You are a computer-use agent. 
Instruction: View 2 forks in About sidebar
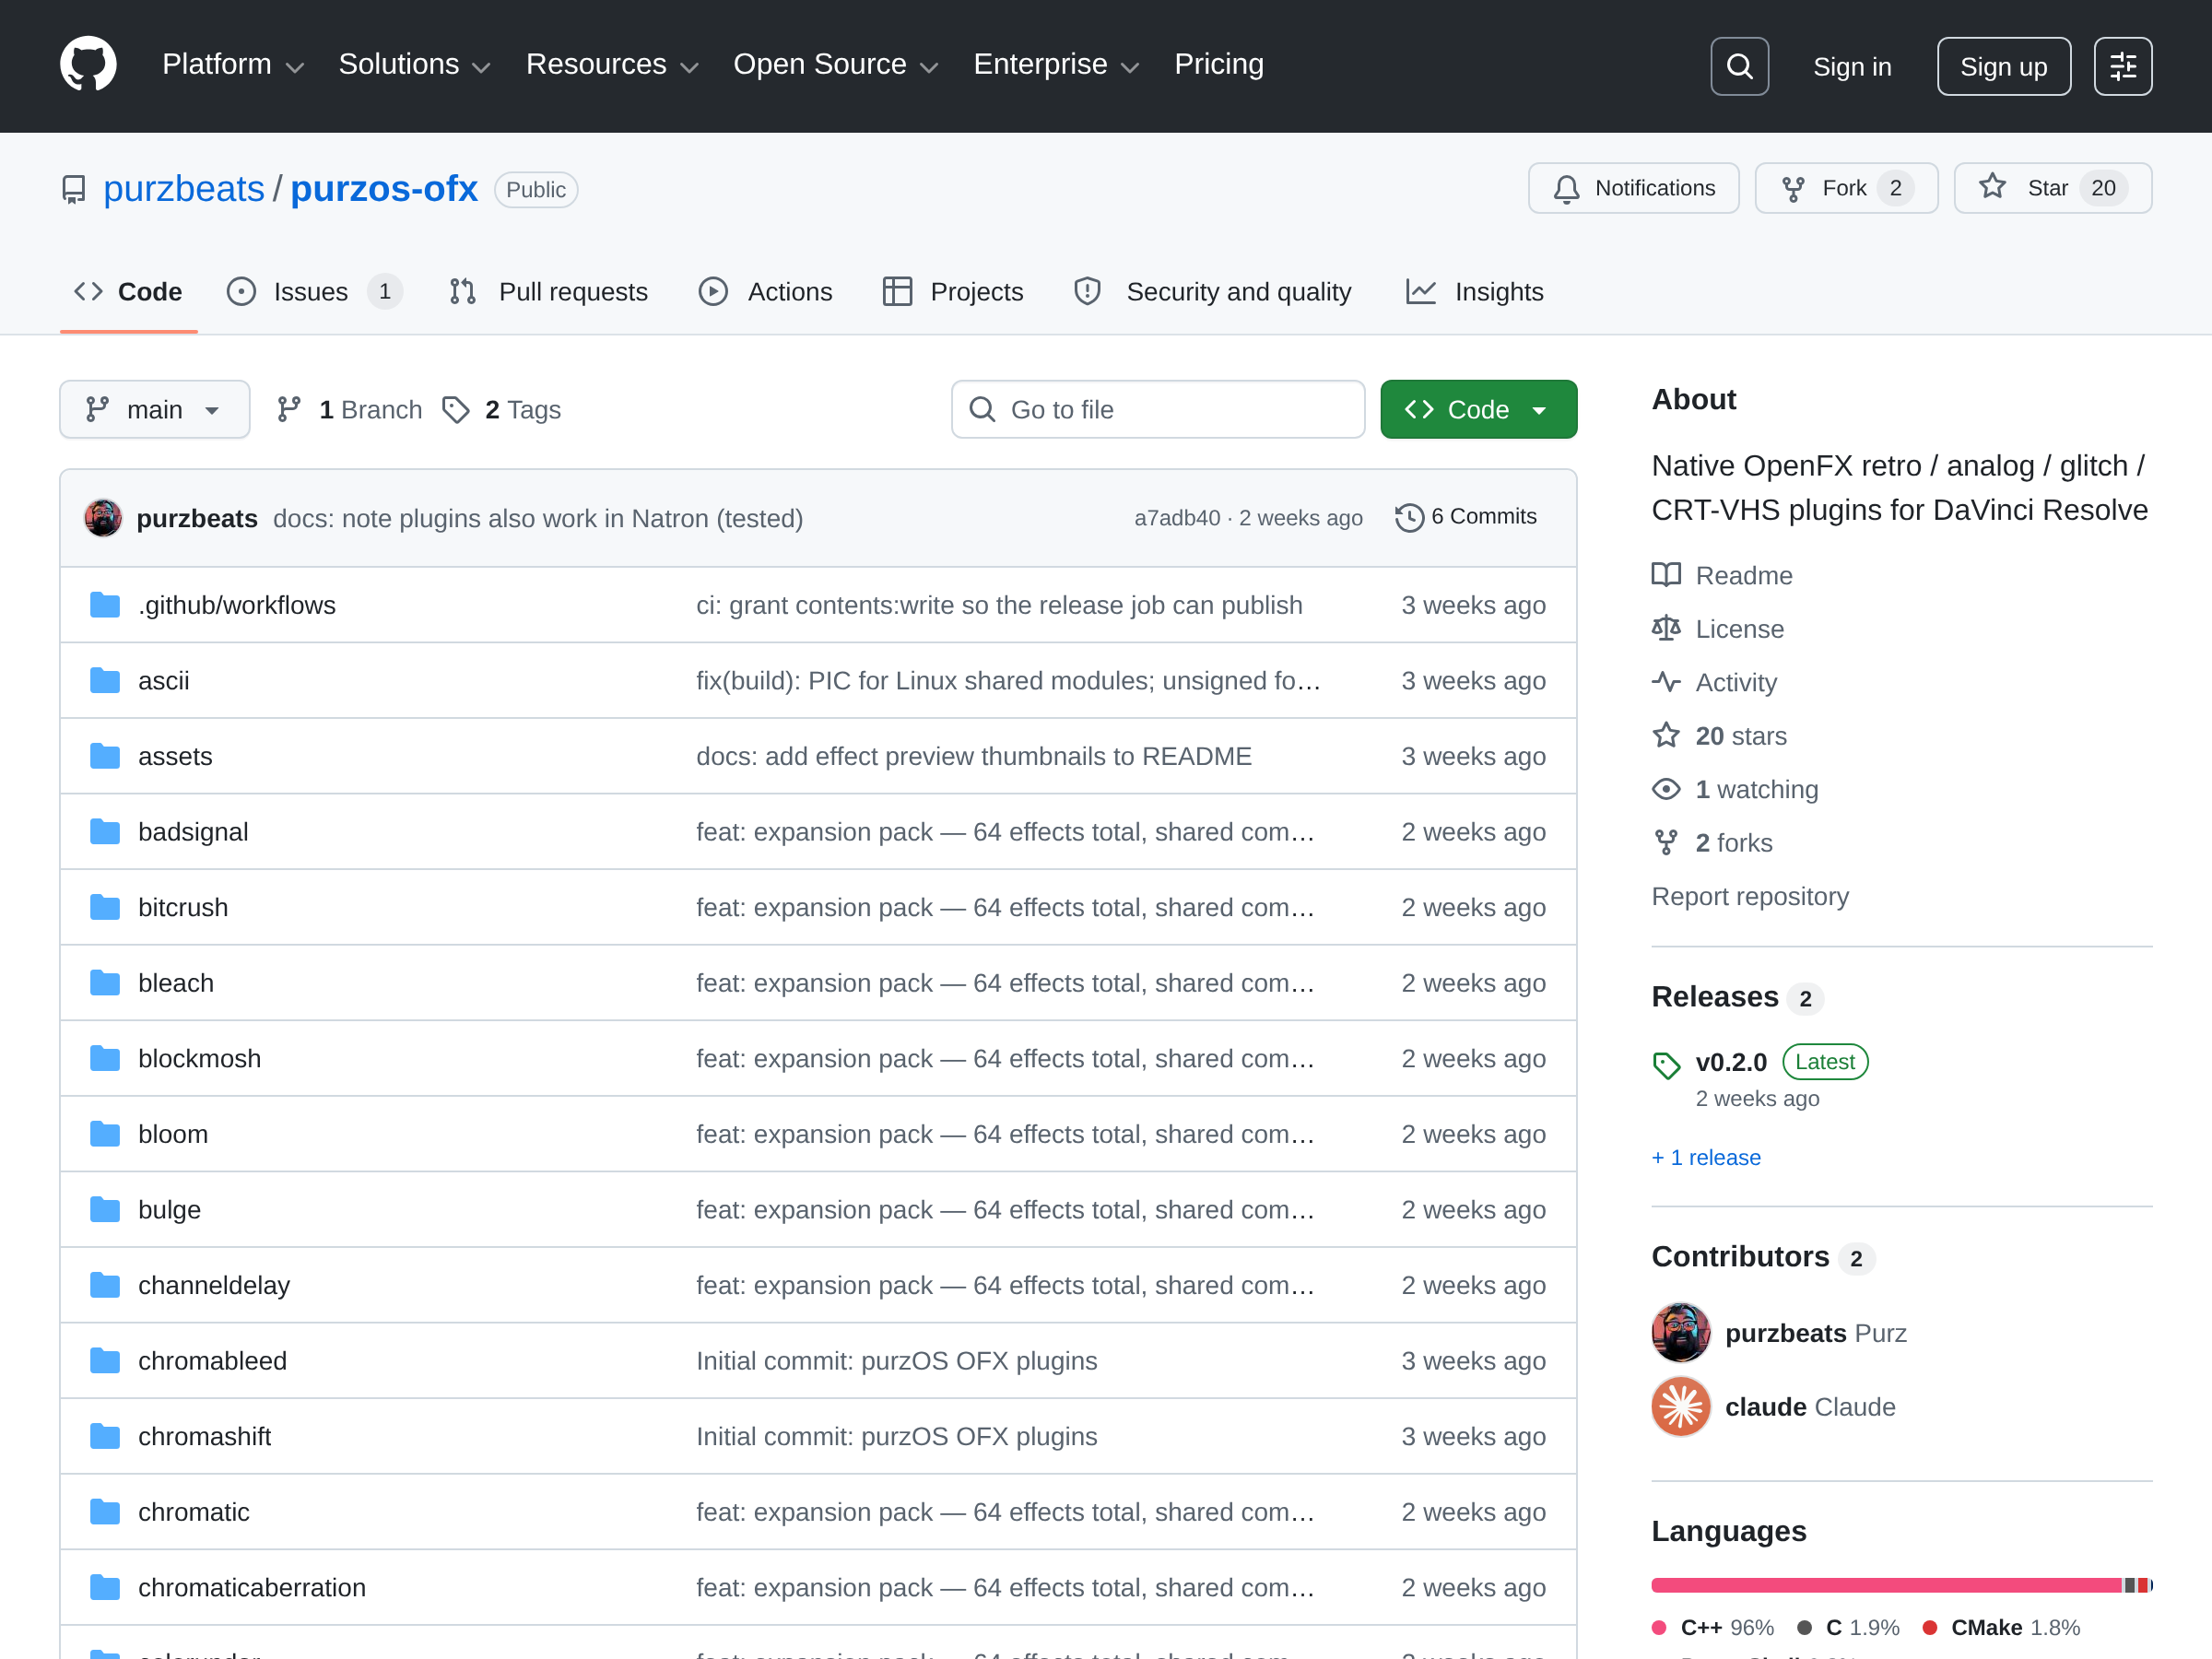(x=1712, y=843)
